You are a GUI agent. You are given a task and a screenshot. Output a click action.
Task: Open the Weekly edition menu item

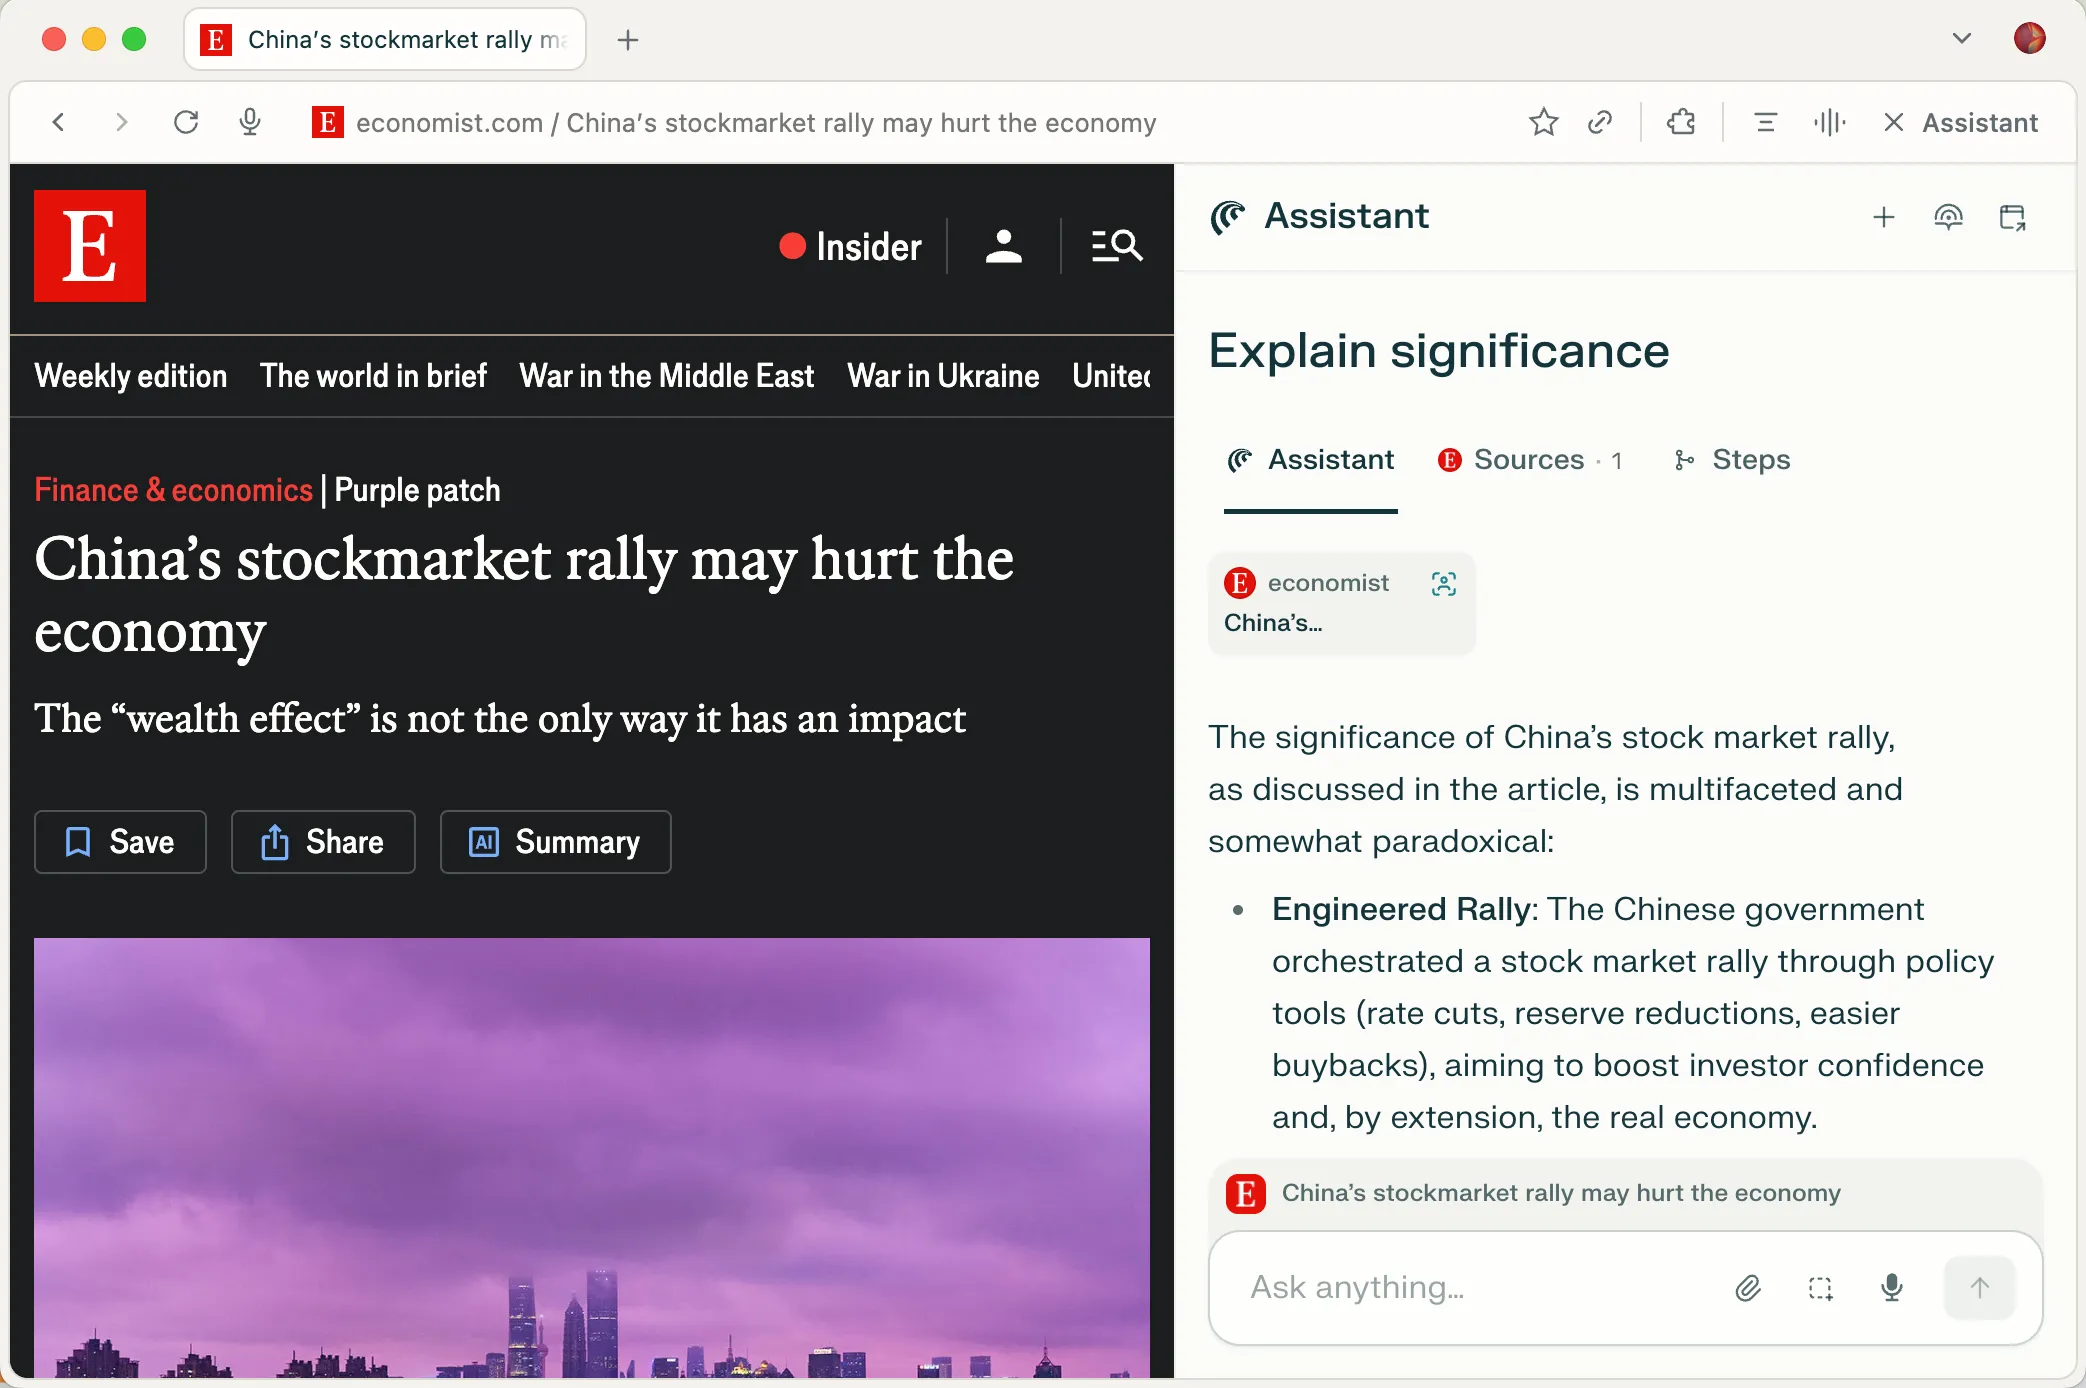131,376
